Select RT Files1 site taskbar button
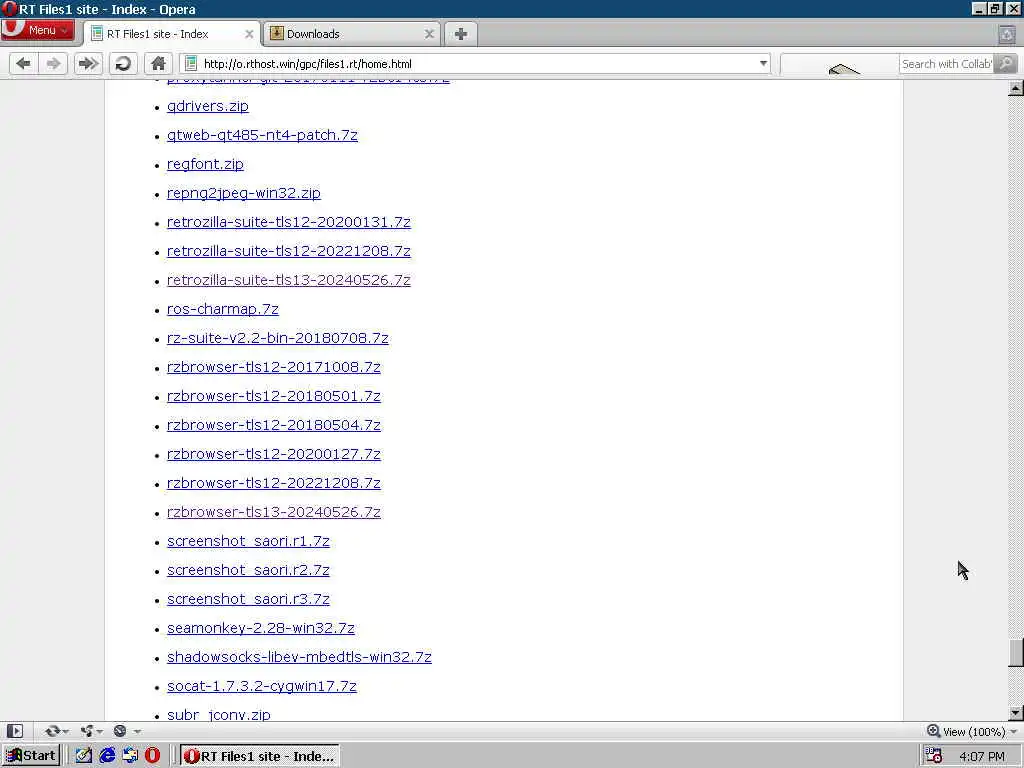This screenshot has width=1024, height=768. [260, 756]
